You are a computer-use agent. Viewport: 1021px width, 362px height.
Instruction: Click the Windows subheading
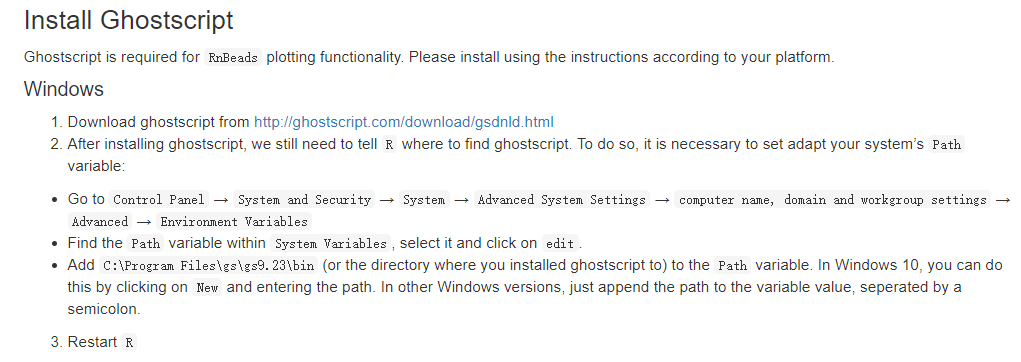64,89
